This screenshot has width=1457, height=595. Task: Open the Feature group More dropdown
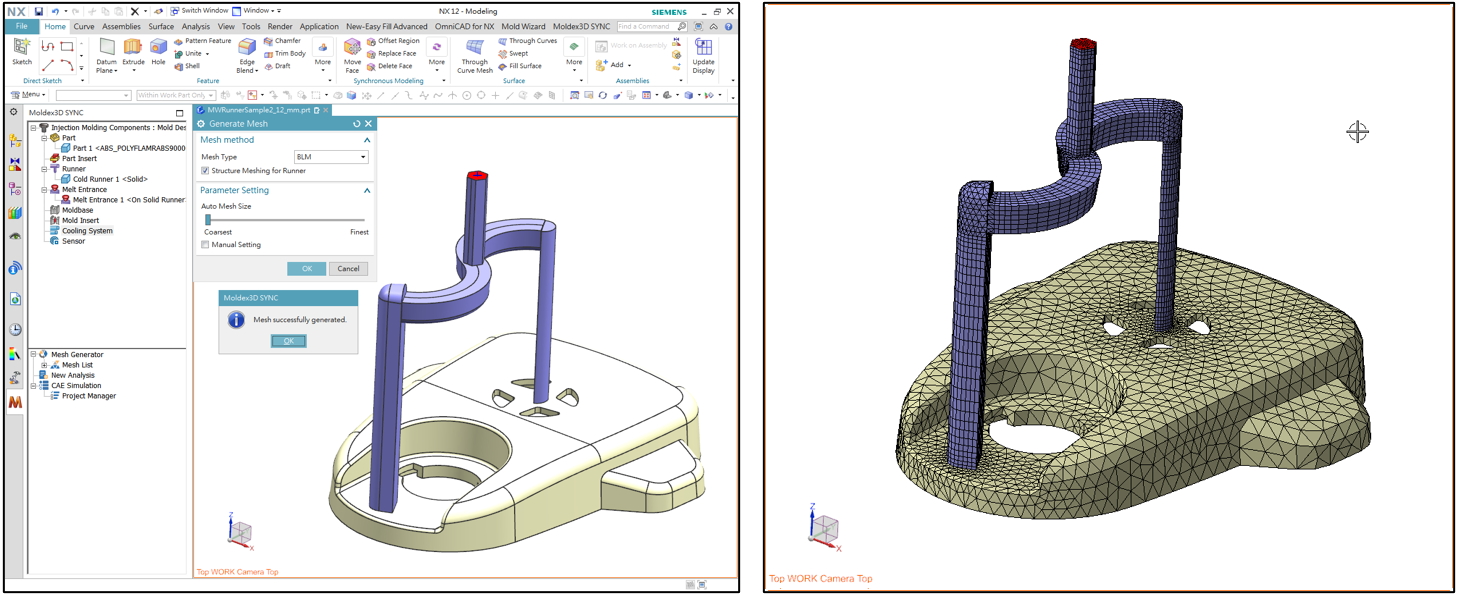(x=322, y=53)
